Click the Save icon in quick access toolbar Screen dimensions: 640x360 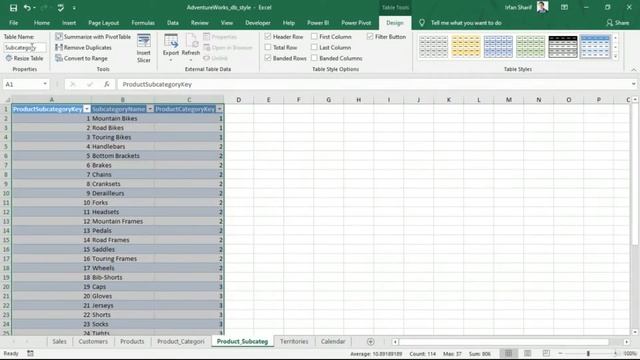click(13, 8)
